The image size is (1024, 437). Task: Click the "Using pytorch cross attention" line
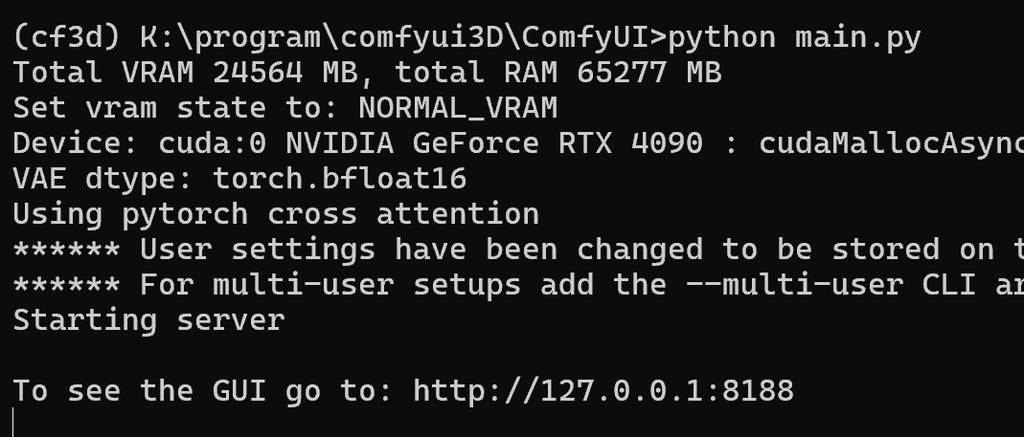pyautogui.click(x=276, y=213)
